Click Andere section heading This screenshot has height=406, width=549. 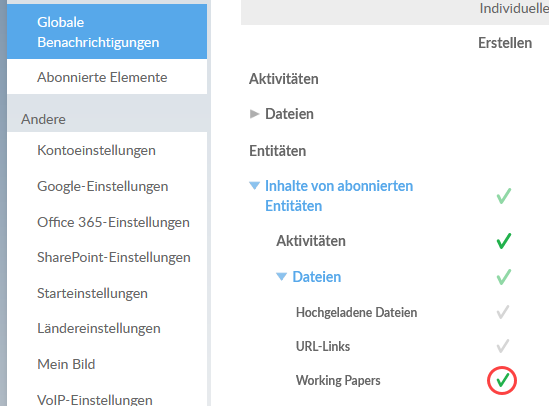[43, 119]
